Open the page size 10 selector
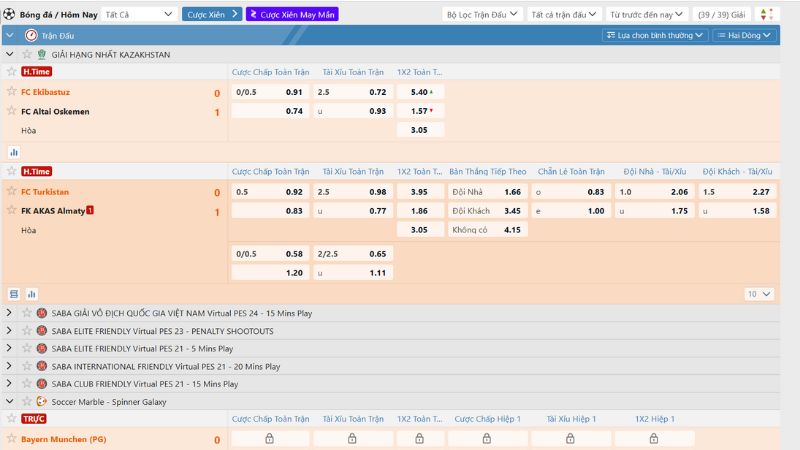The height and width of the screenshot is (450, 800). 760,294
